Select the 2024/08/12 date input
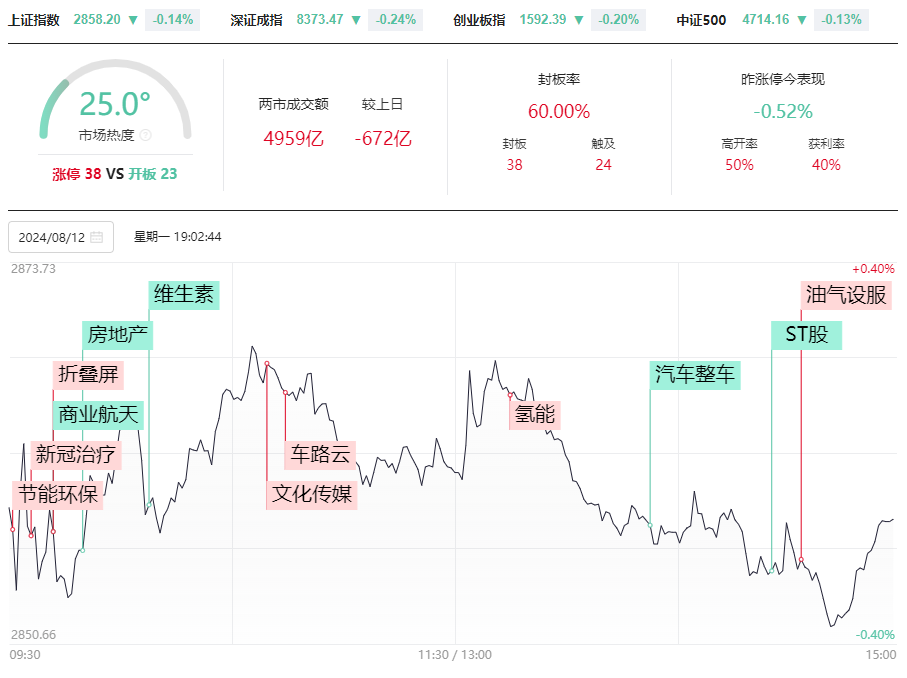907x678 pixels. point(61,237)
